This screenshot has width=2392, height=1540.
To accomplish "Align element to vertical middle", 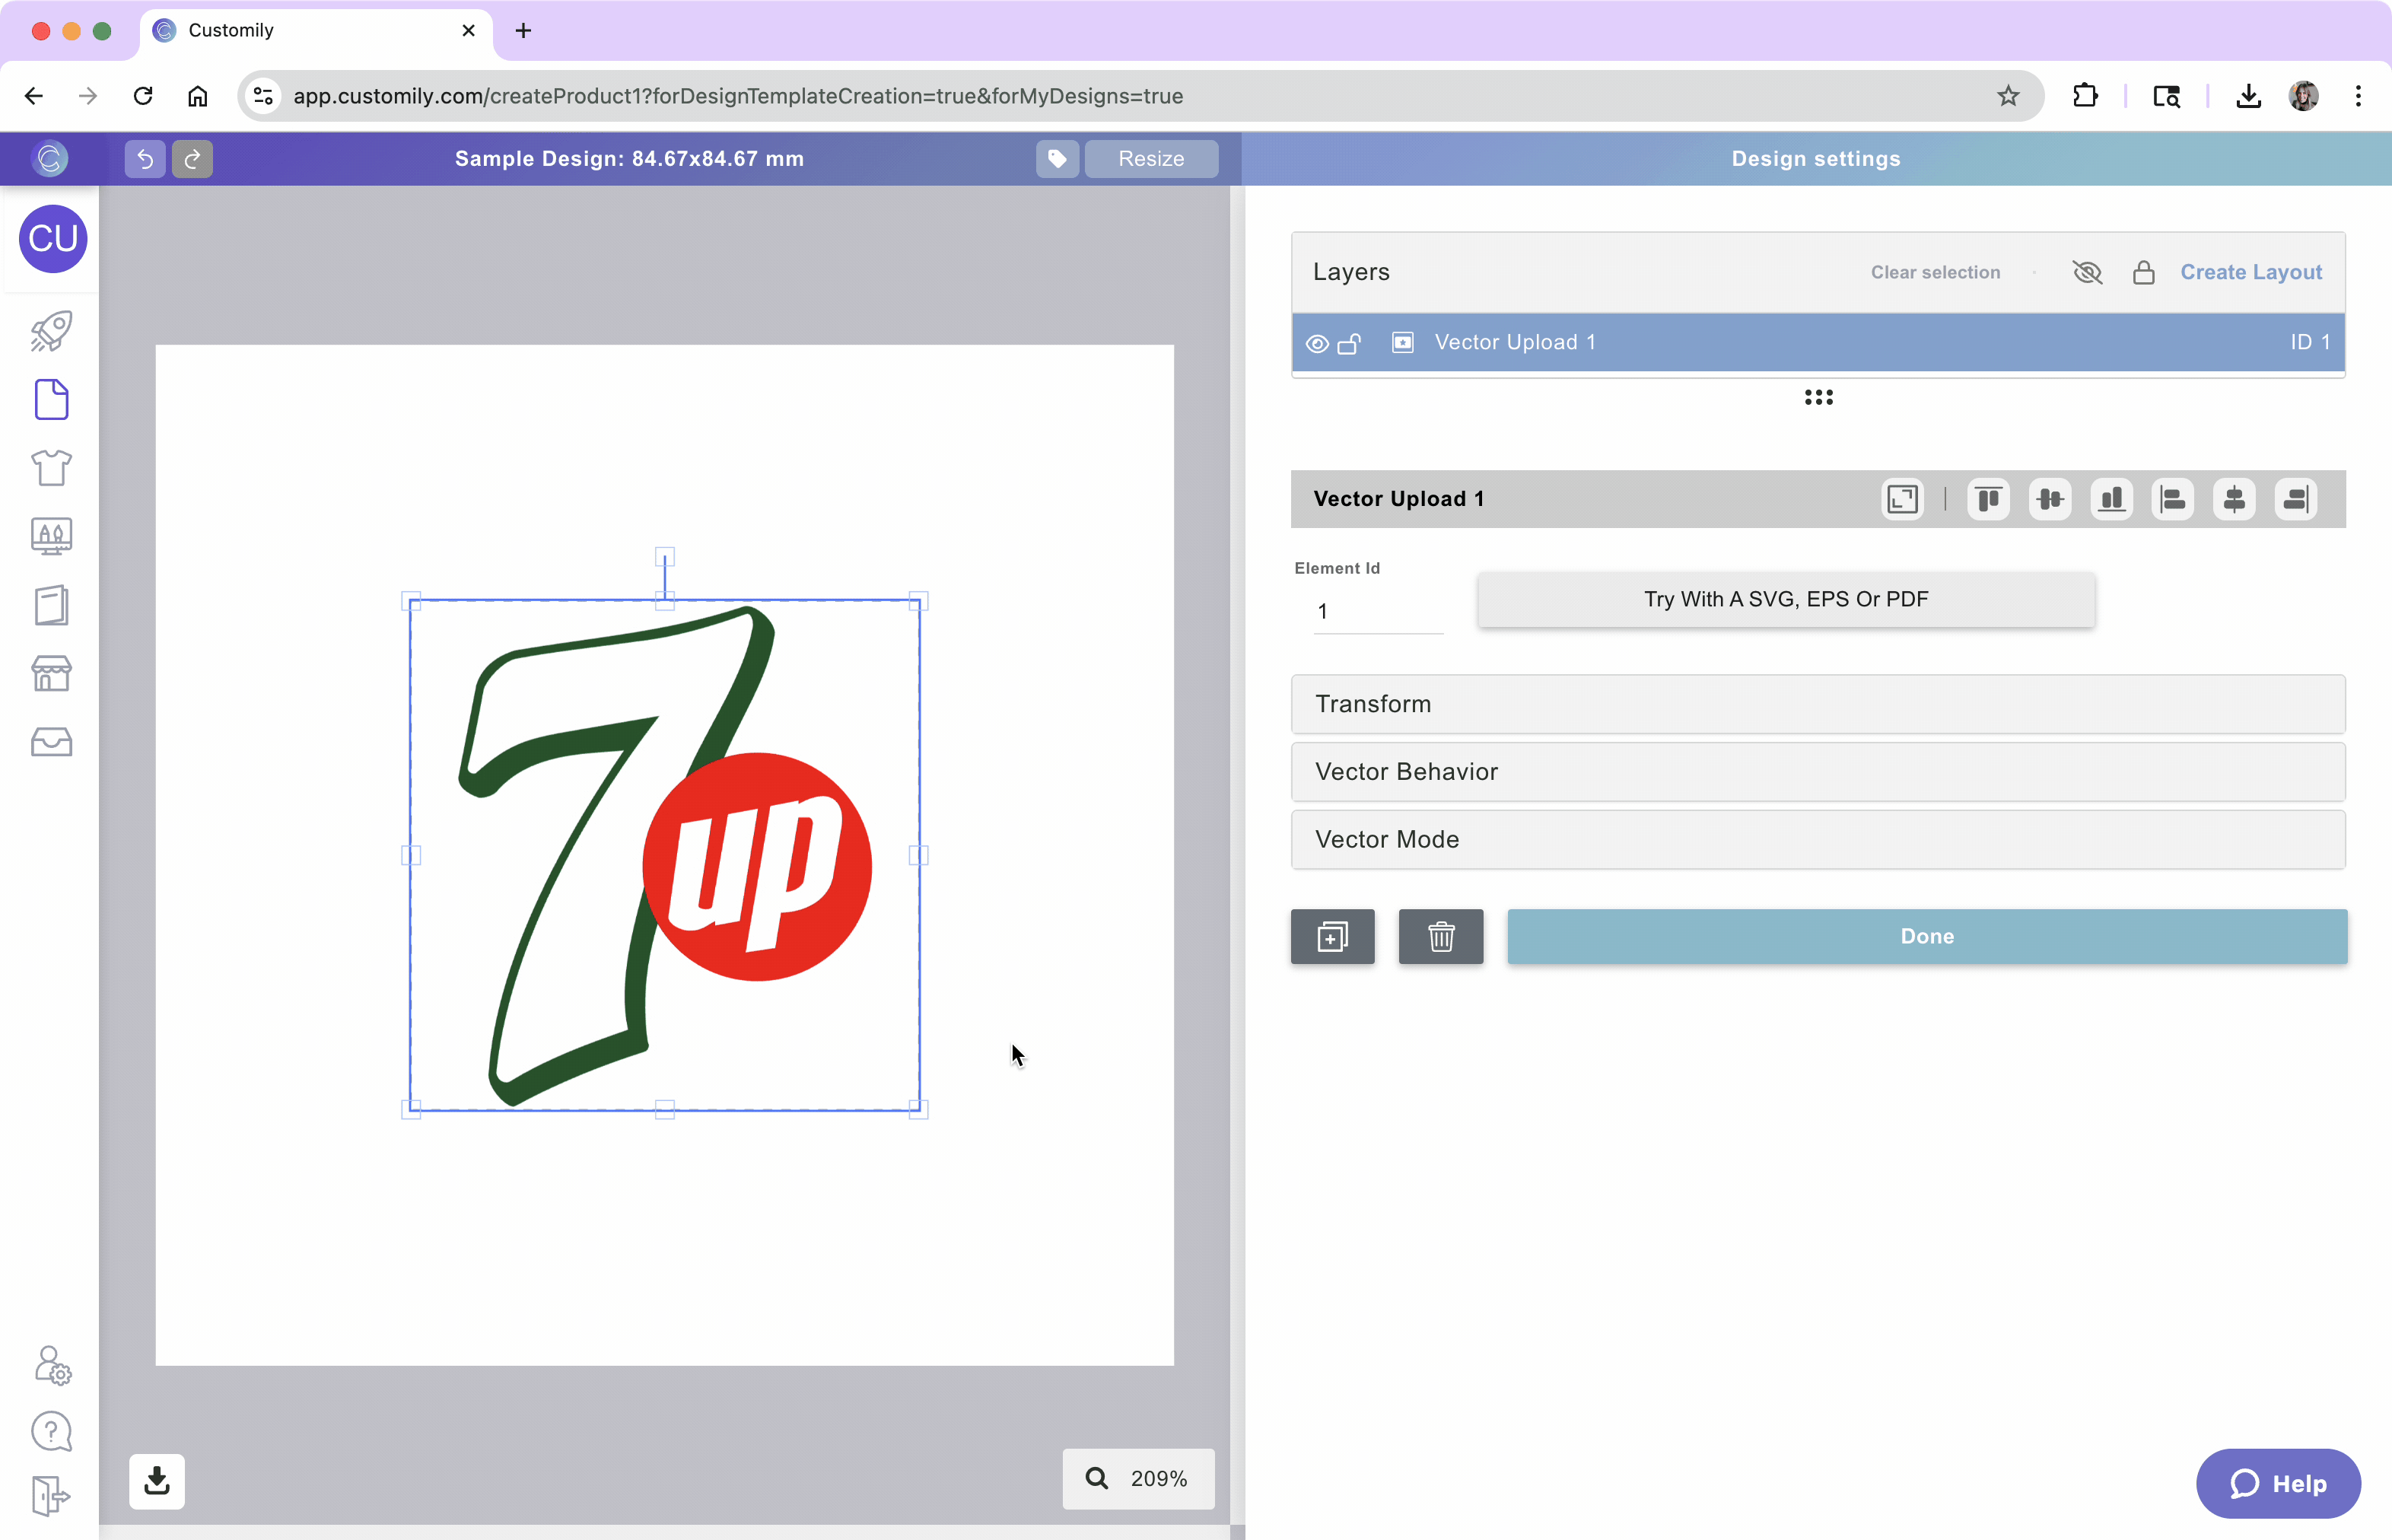I will tap(2050, 499).
